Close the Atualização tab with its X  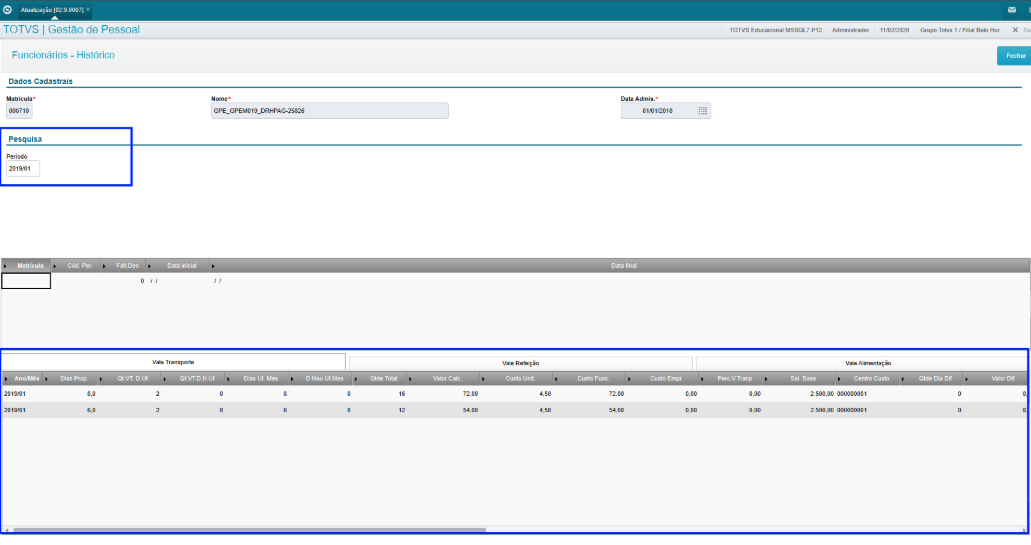pos(88,10)
